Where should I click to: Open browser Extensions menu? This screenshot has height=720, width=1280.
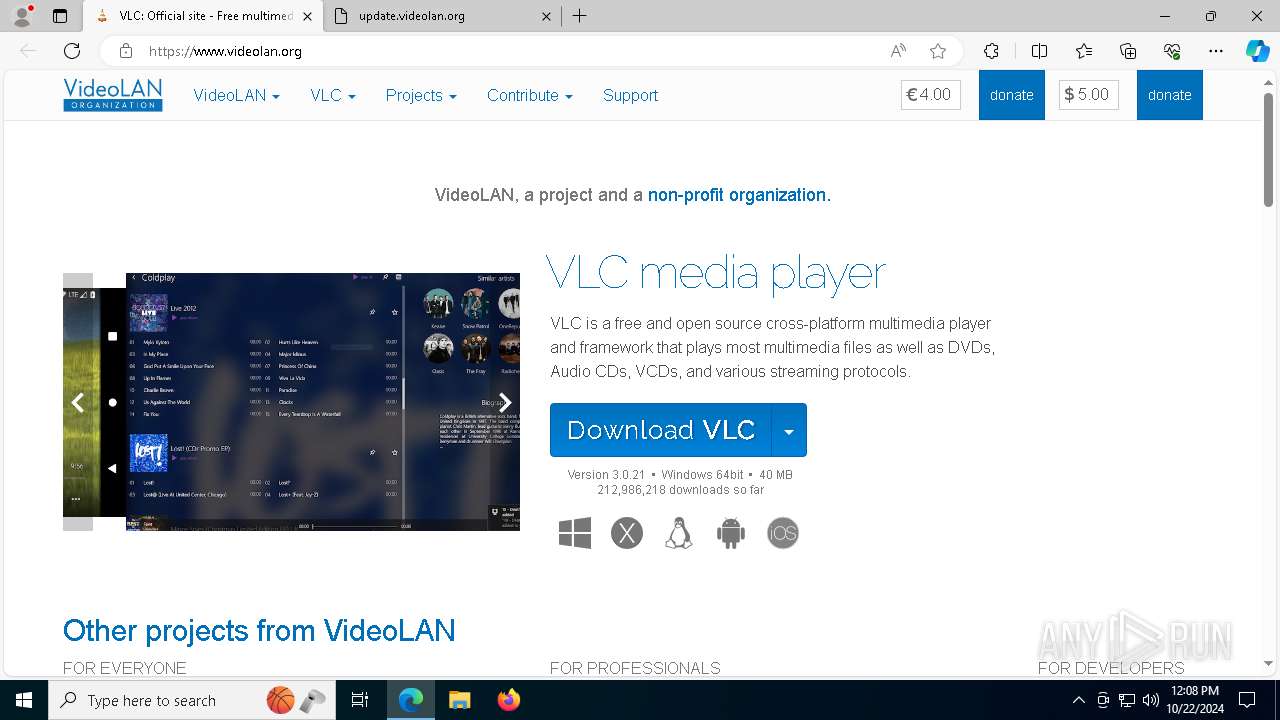tap(991, 51)
